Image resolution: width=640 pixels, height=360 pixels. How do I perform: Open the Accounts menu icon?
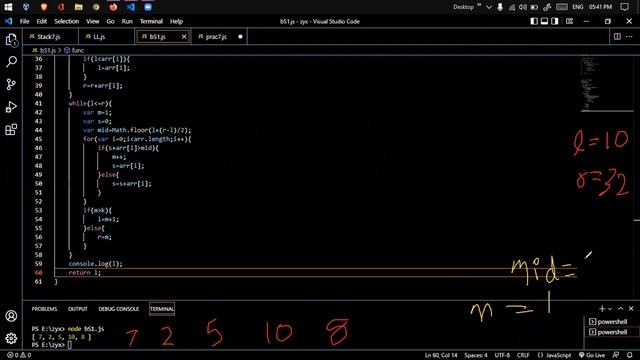[11, 316]
